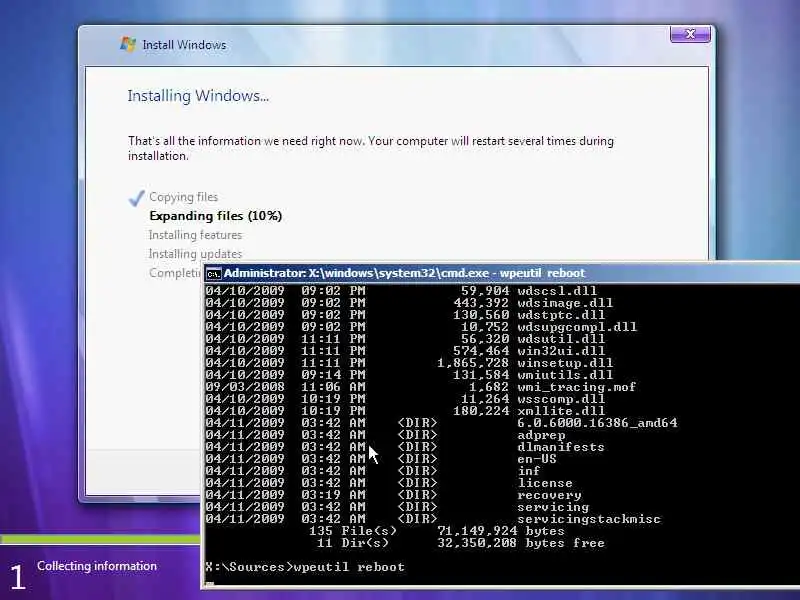Click the Windows flag icon in Install Windows title
800x600 pixels.
128,44
